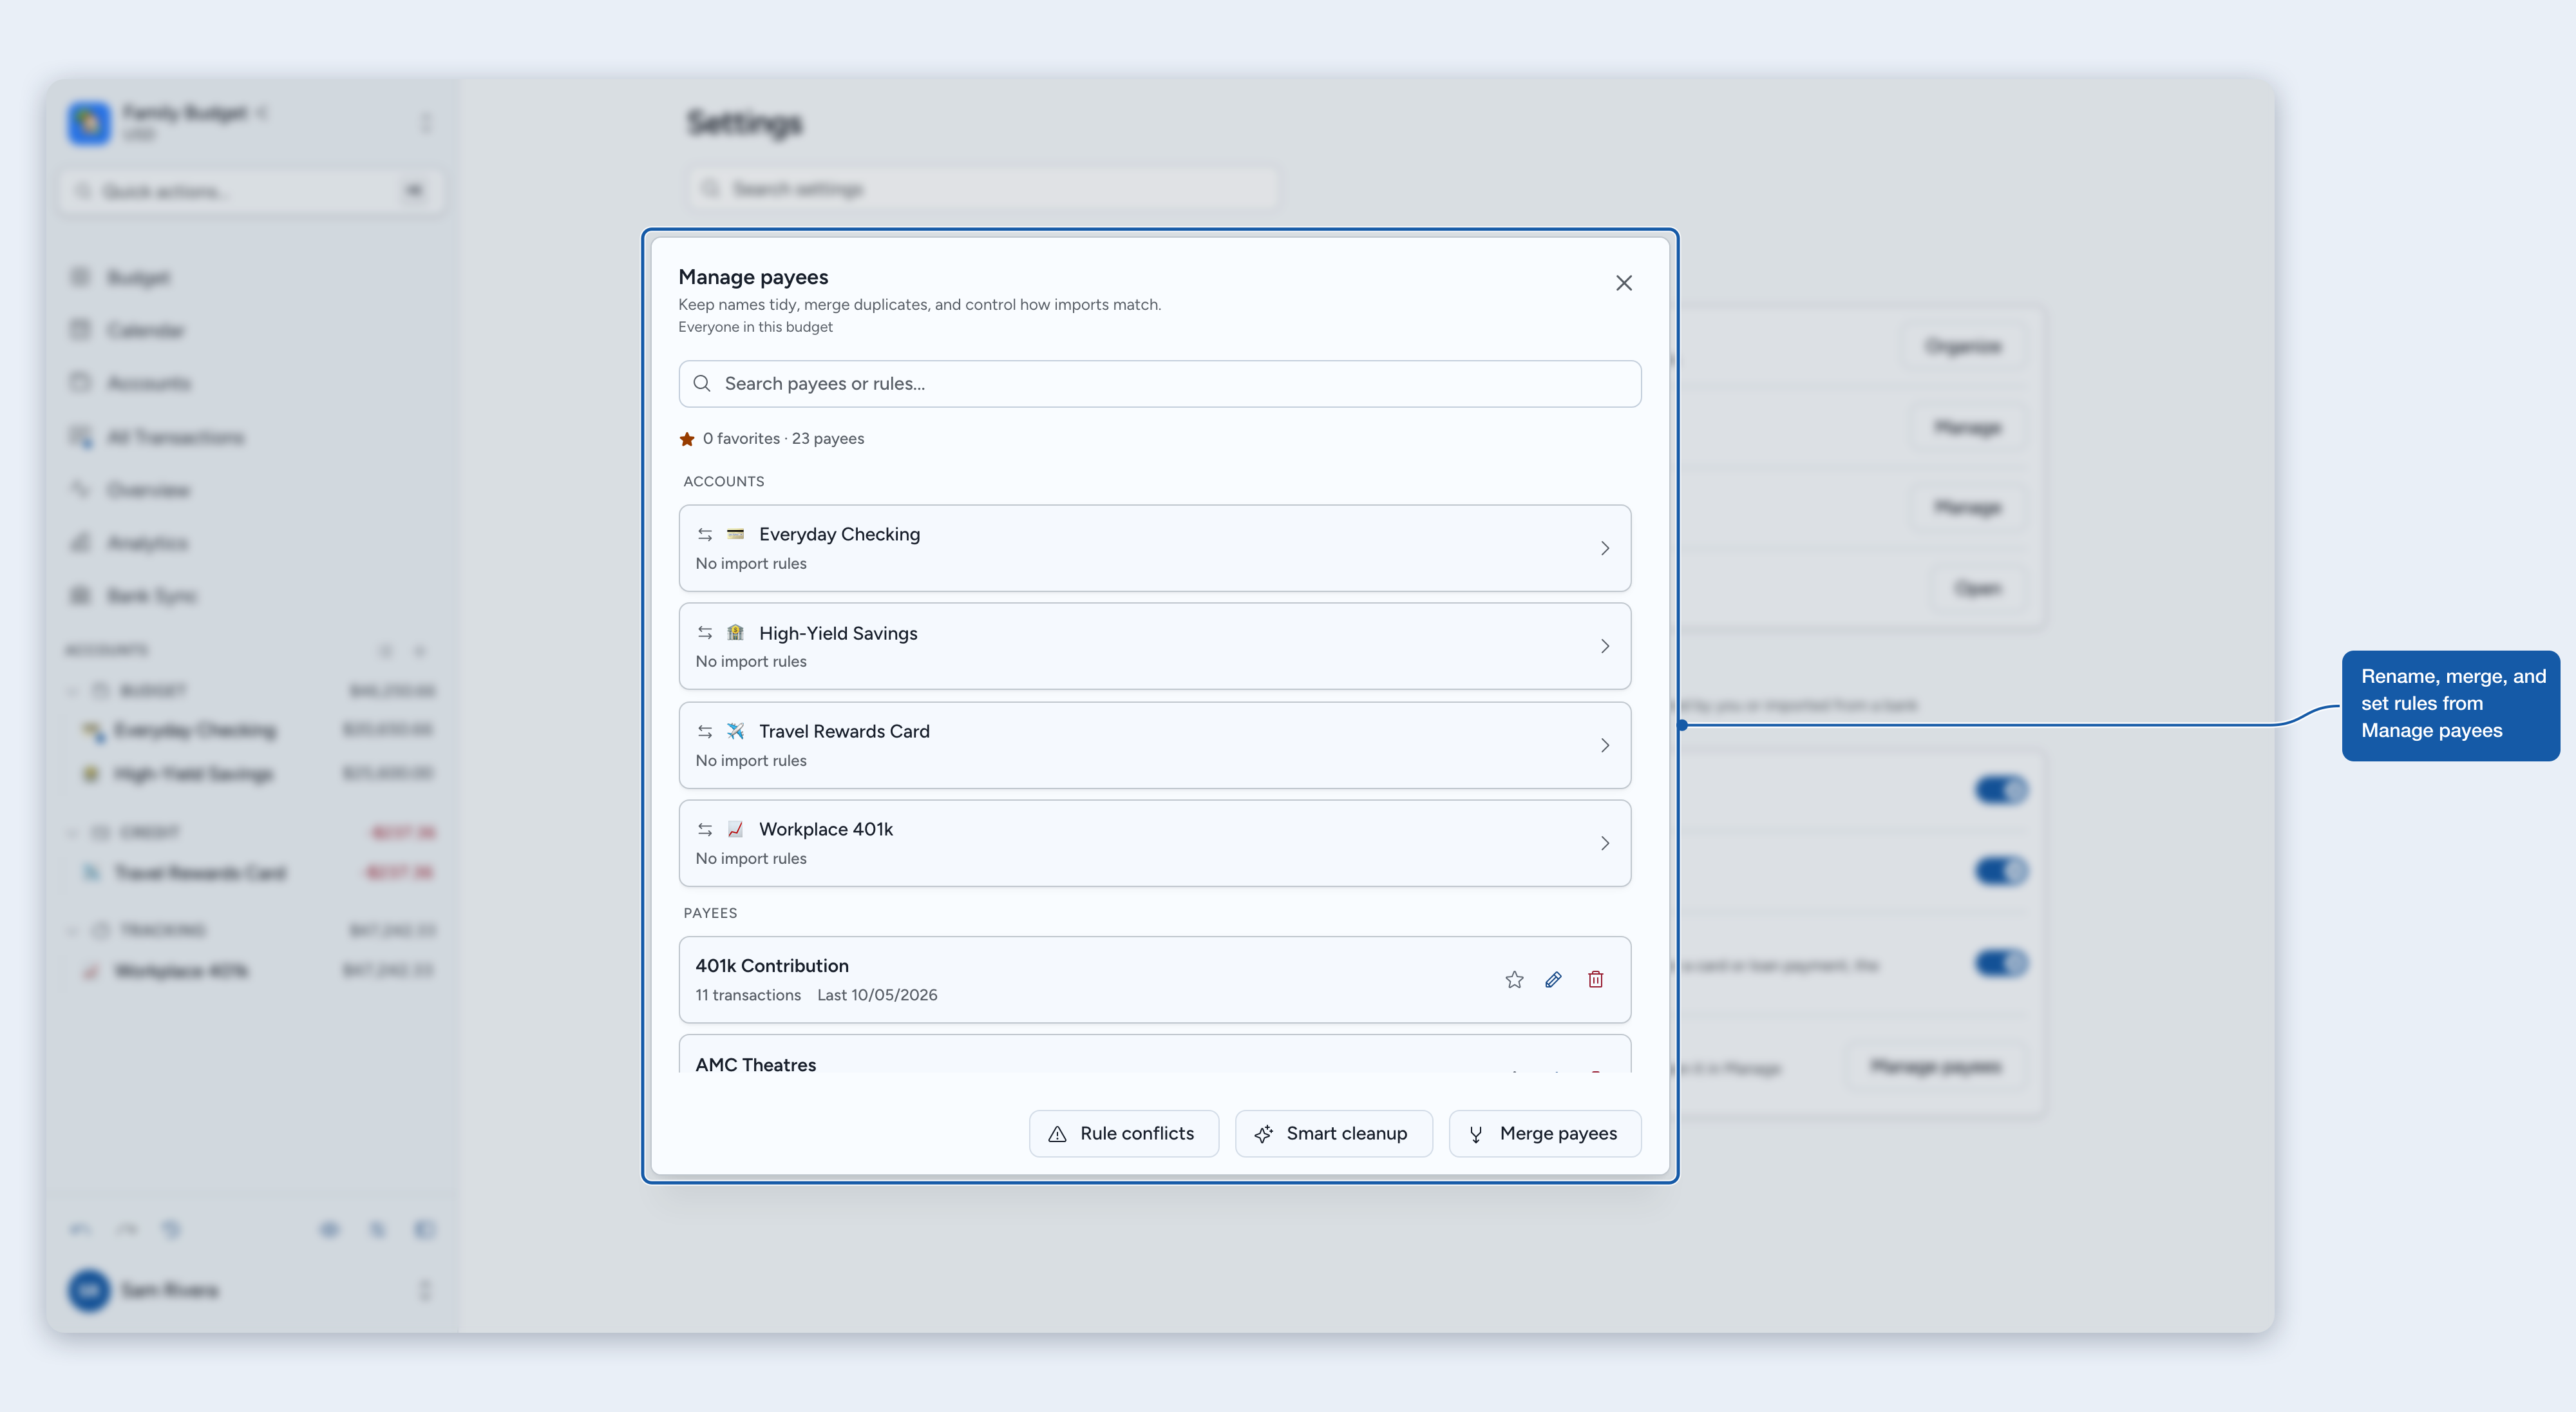Expand High-Yield Savings using its chevron
The height and width of the screenshot is (1412, 2576).
[1604, 646]
